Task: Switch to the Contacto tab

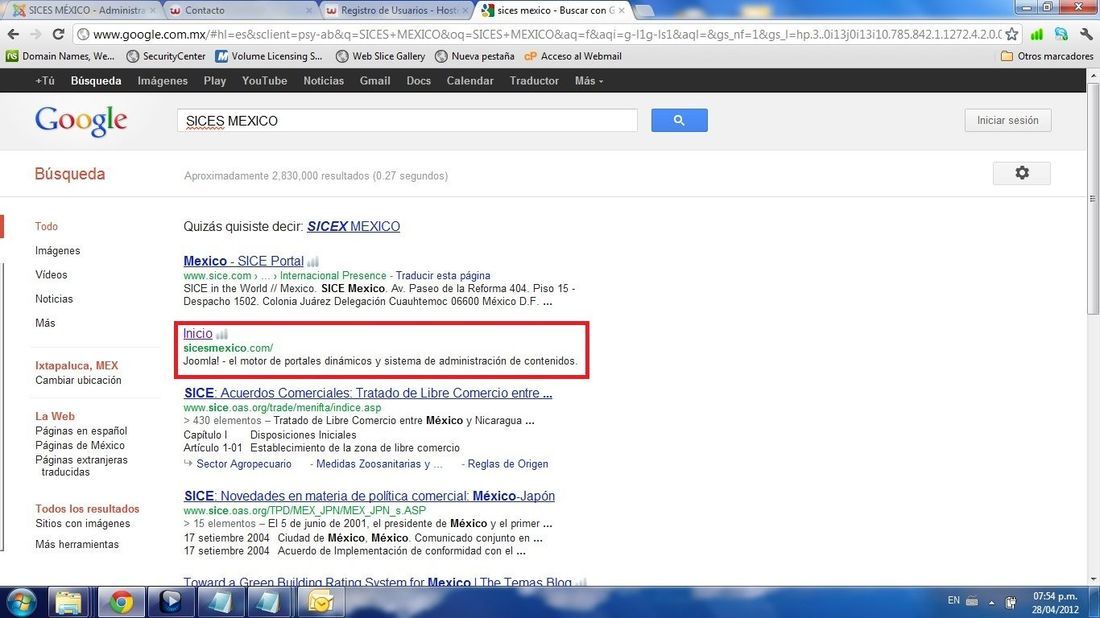Action: point(239,11)
